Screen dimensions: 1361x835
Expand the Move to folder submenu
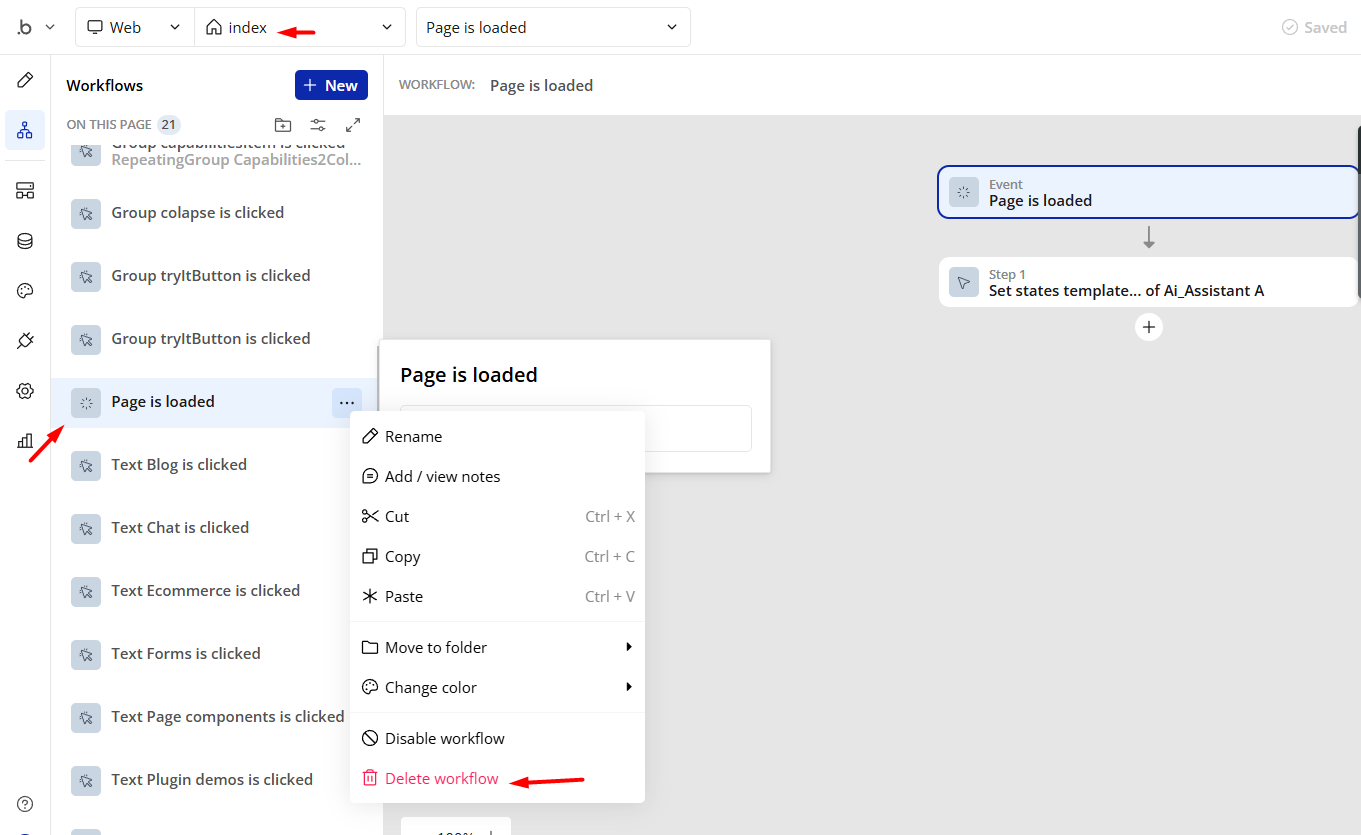[496, 648]
